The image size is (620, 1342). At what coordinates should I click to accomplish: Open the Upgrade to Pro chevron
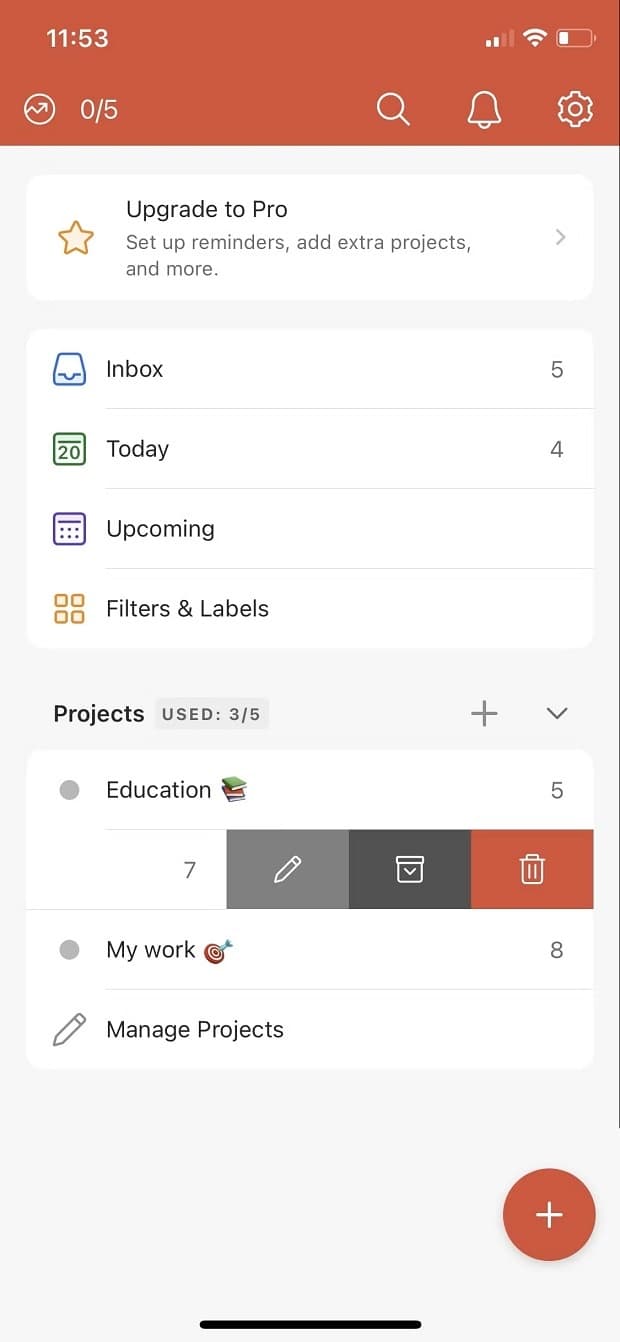coord(560,237)
